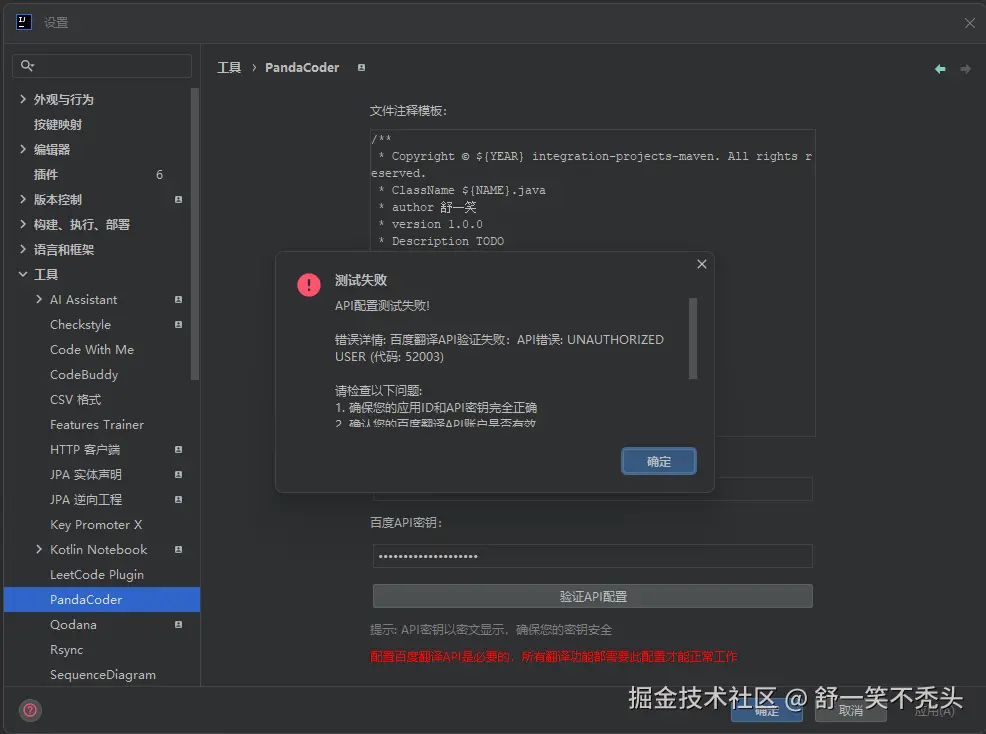Click 确定 in the test failed dialog
Viewport: 986px width, 734px height.
pyautogui.click(x=658, y=462)
